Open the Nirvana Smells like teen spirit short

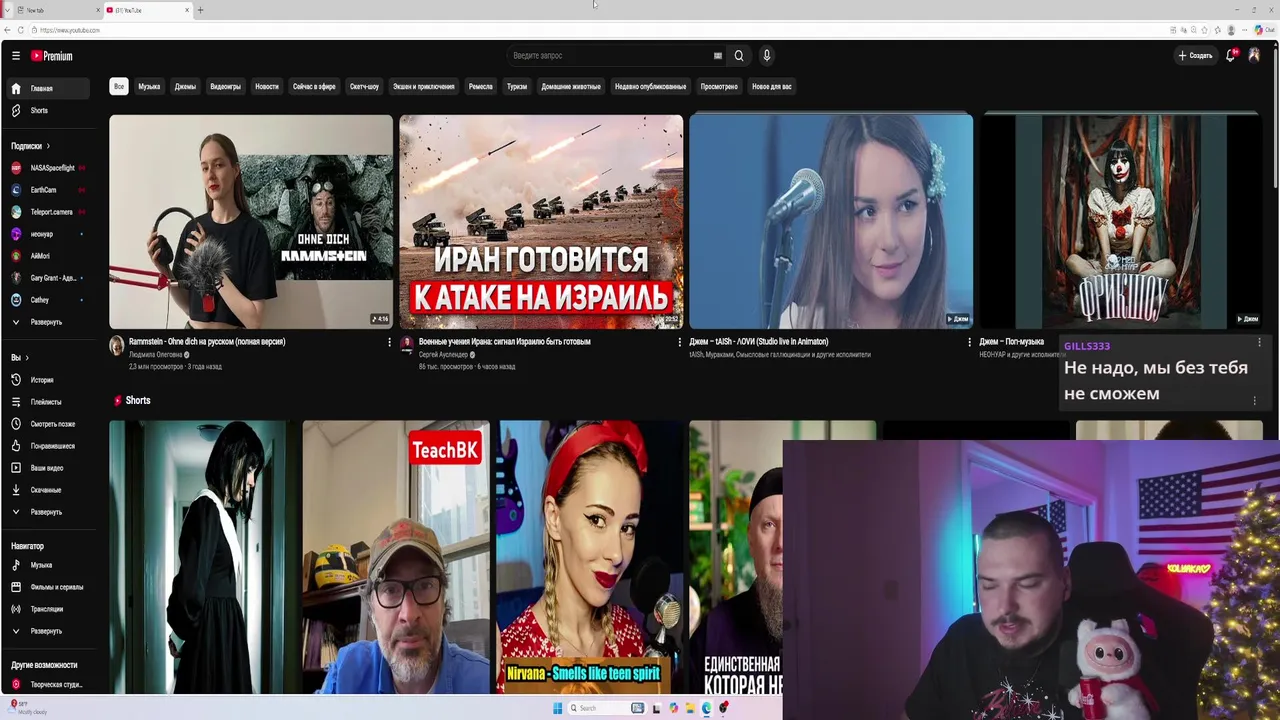(589, 557)
